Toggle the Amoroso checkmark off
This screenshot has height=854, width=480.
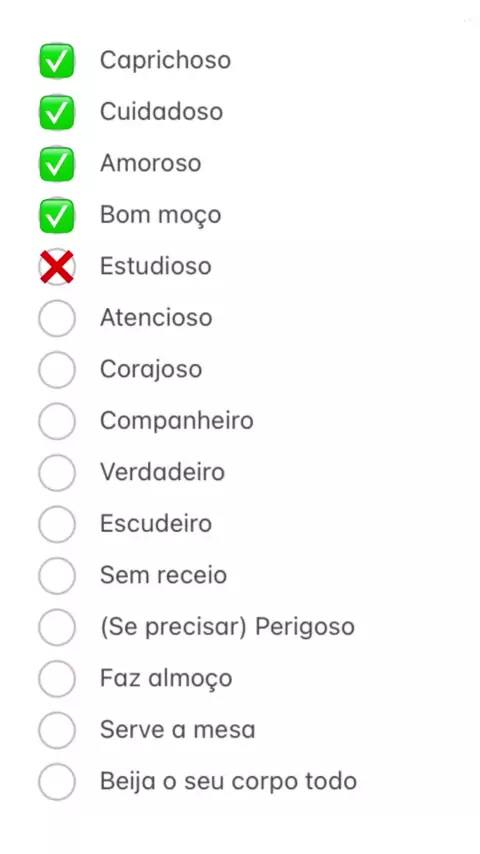click(57, 163)
